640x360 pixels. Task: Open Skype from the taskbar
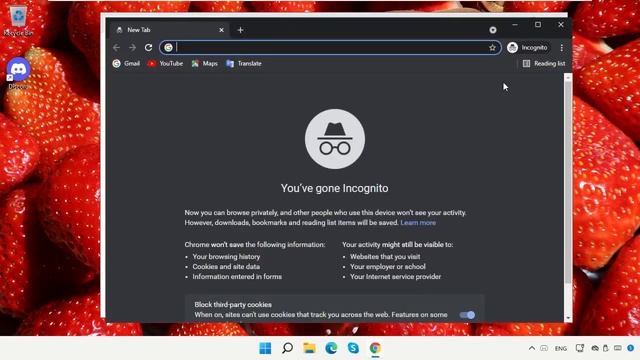pyautogui.click(x=353, y=348)
